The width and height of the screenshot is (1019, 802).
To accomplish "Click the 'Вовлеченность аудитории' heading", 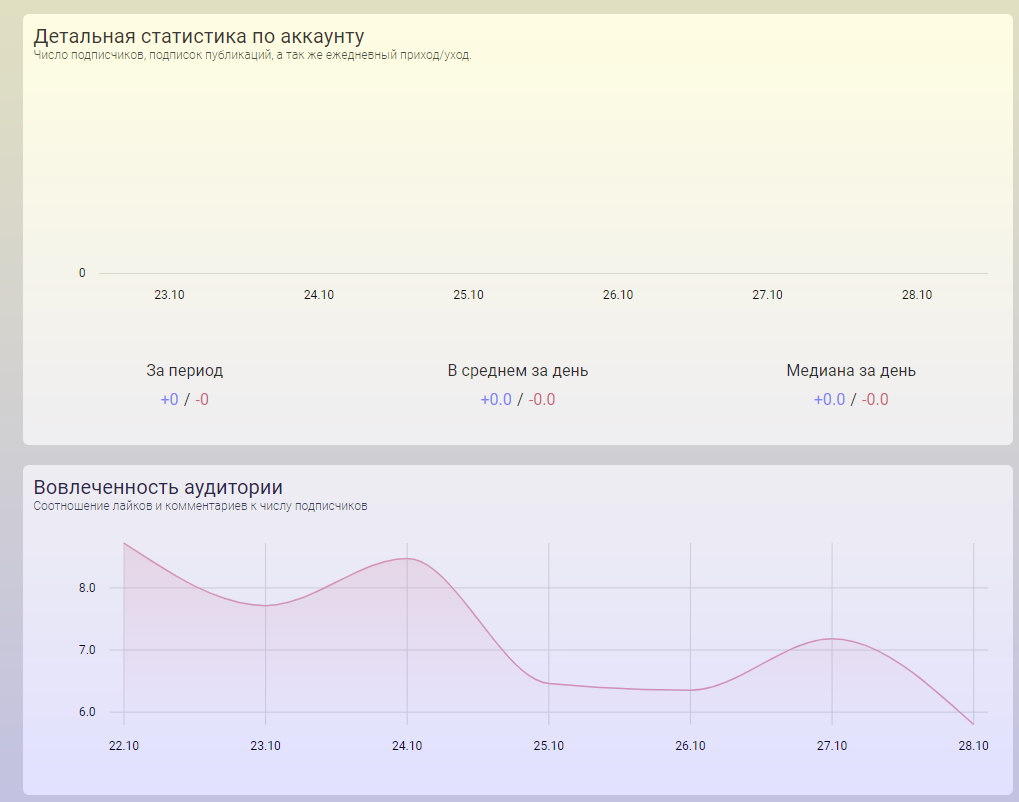I will coord(158,488).
